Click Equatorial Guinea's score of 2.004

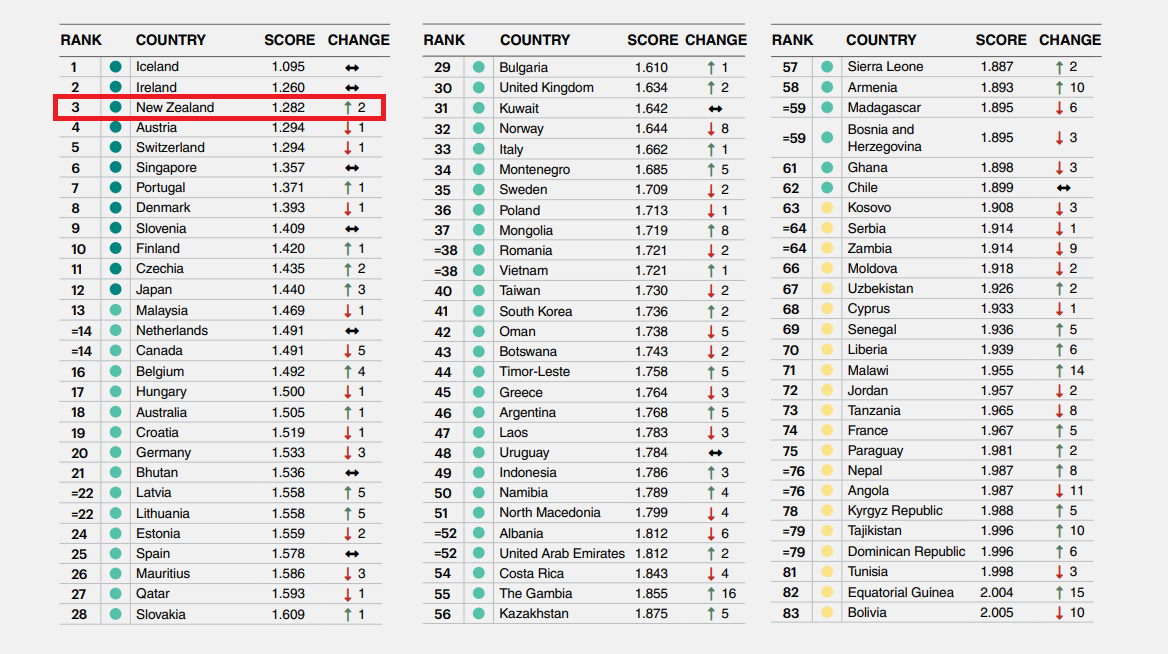tap(997, 592)
